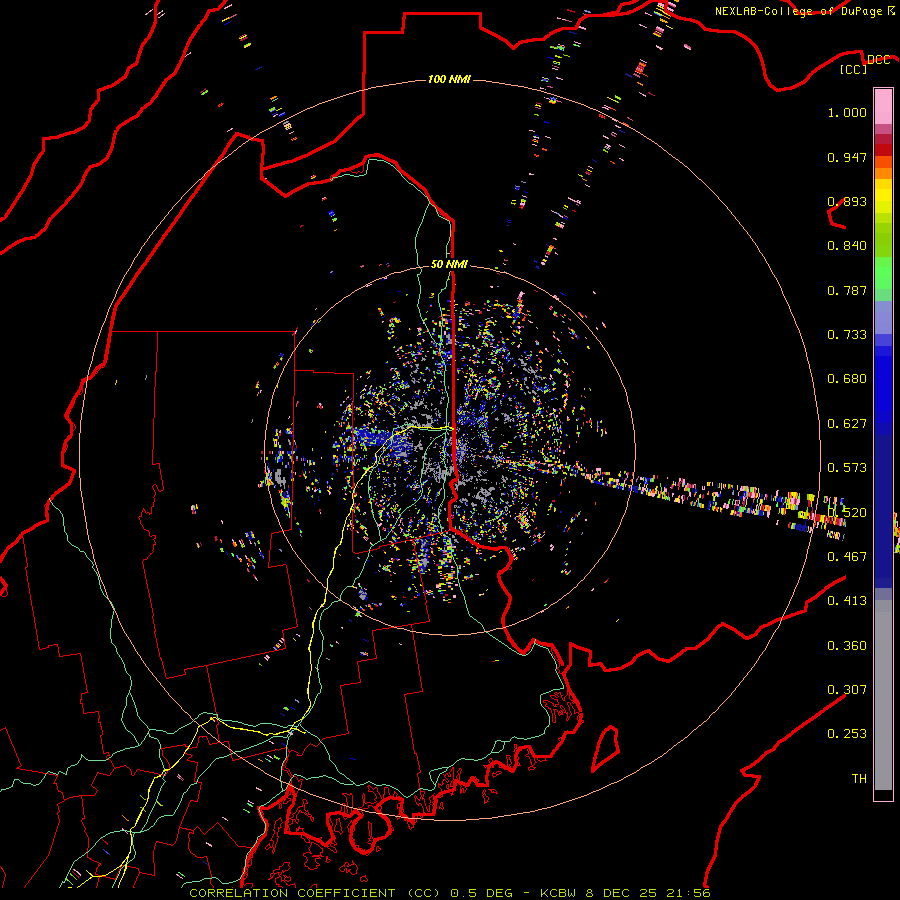Click the 0.253 scale value

click(847, 734)
